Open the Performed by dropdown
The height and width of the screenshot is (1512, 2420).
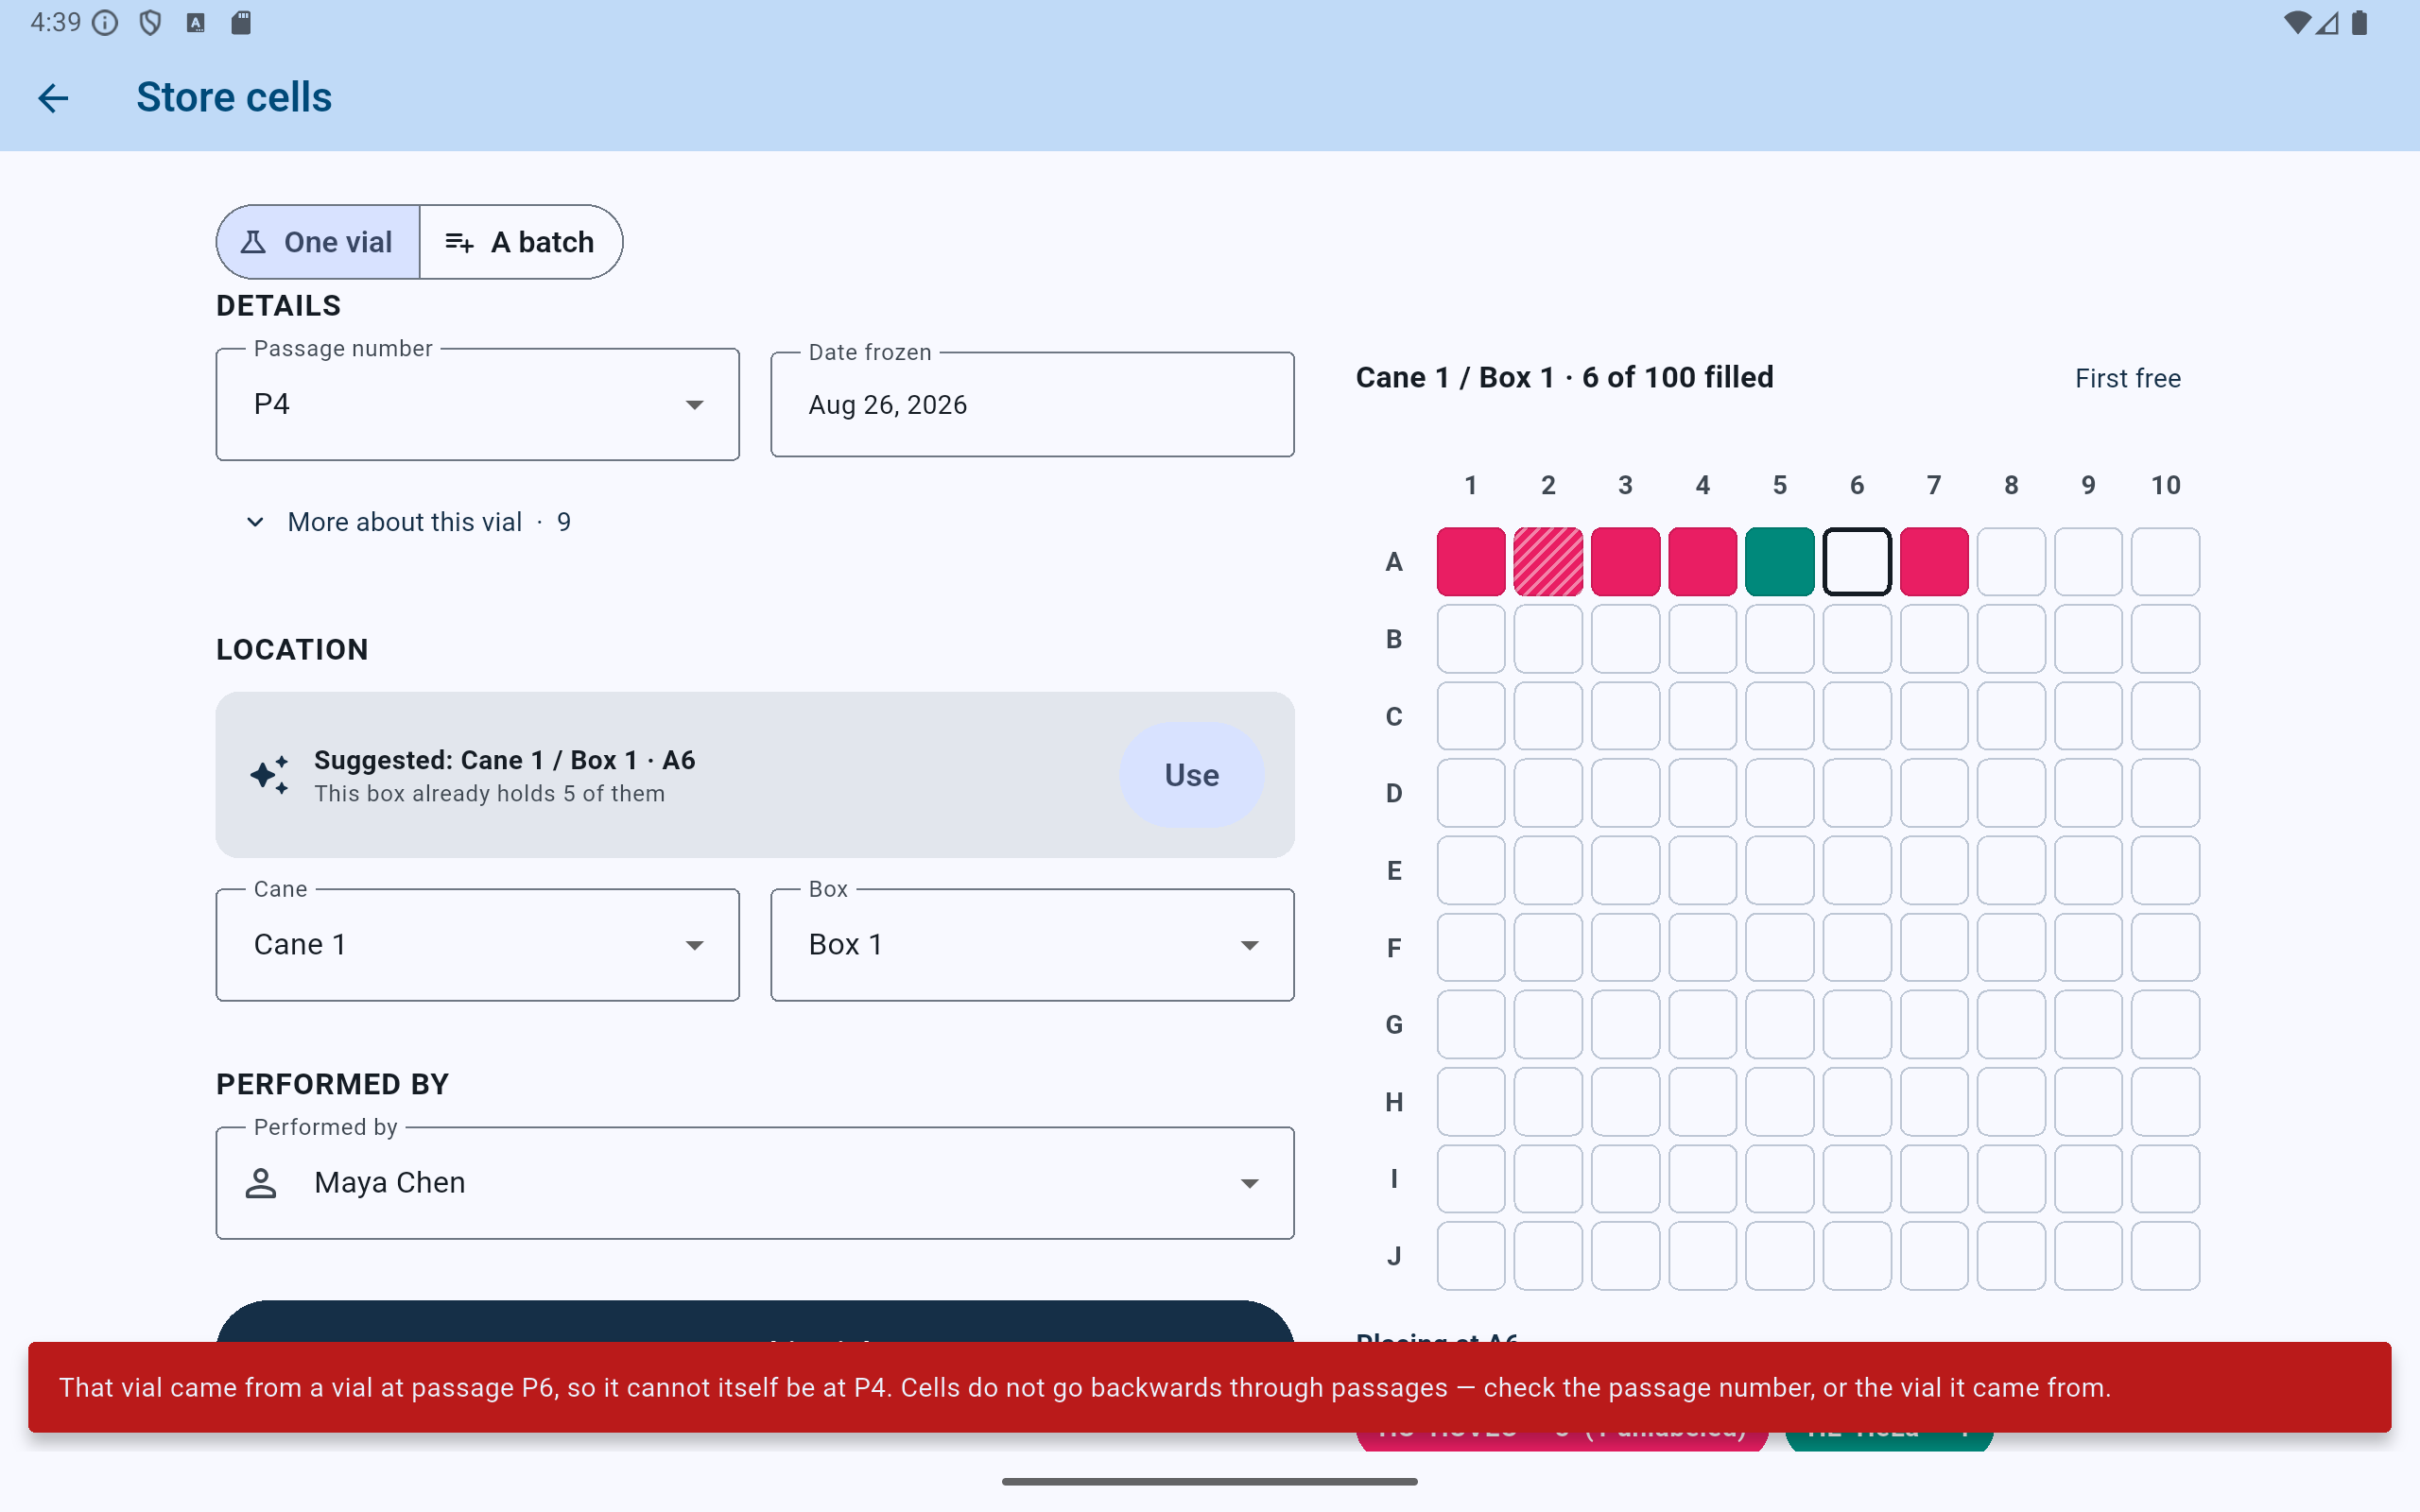755,1183
